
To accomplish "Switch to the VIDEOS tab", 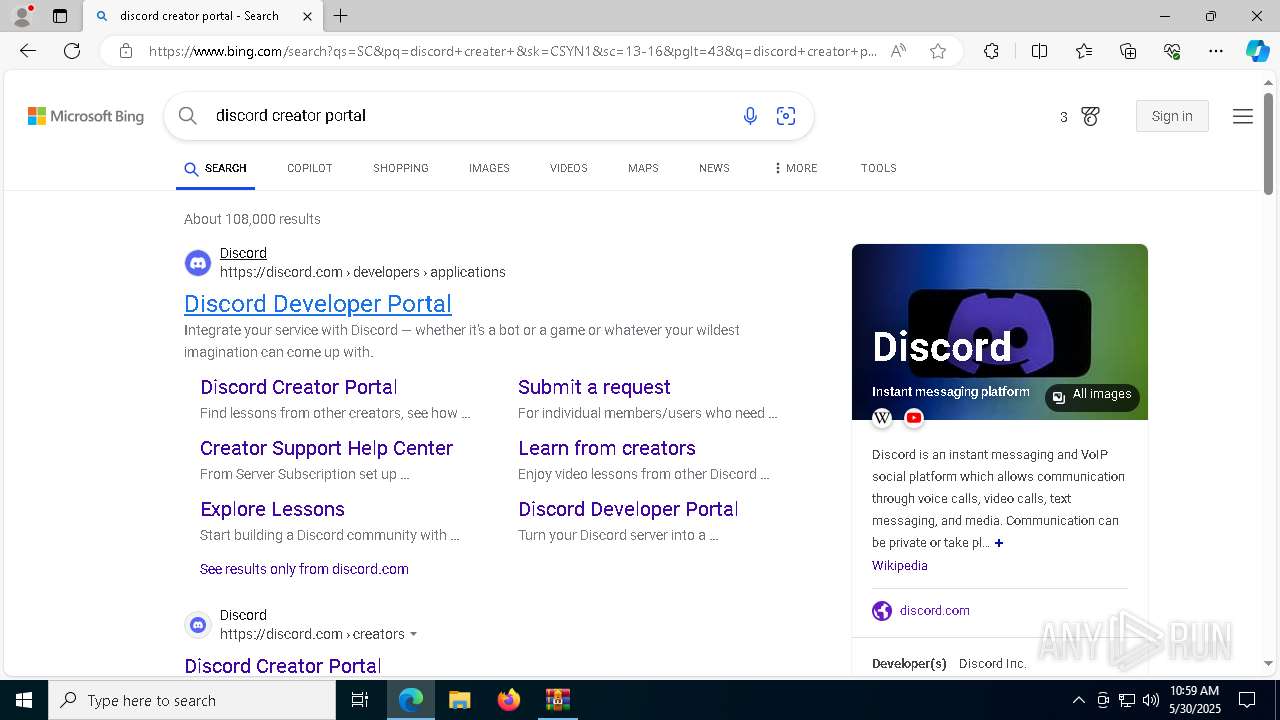I will click(x=569, y=168).
